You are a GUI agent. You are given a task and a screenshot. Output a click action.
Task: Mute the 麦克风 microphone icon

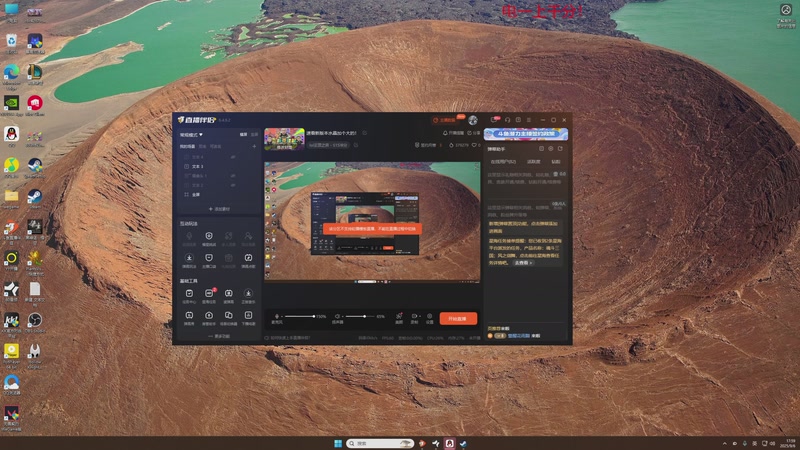(277, 316)
